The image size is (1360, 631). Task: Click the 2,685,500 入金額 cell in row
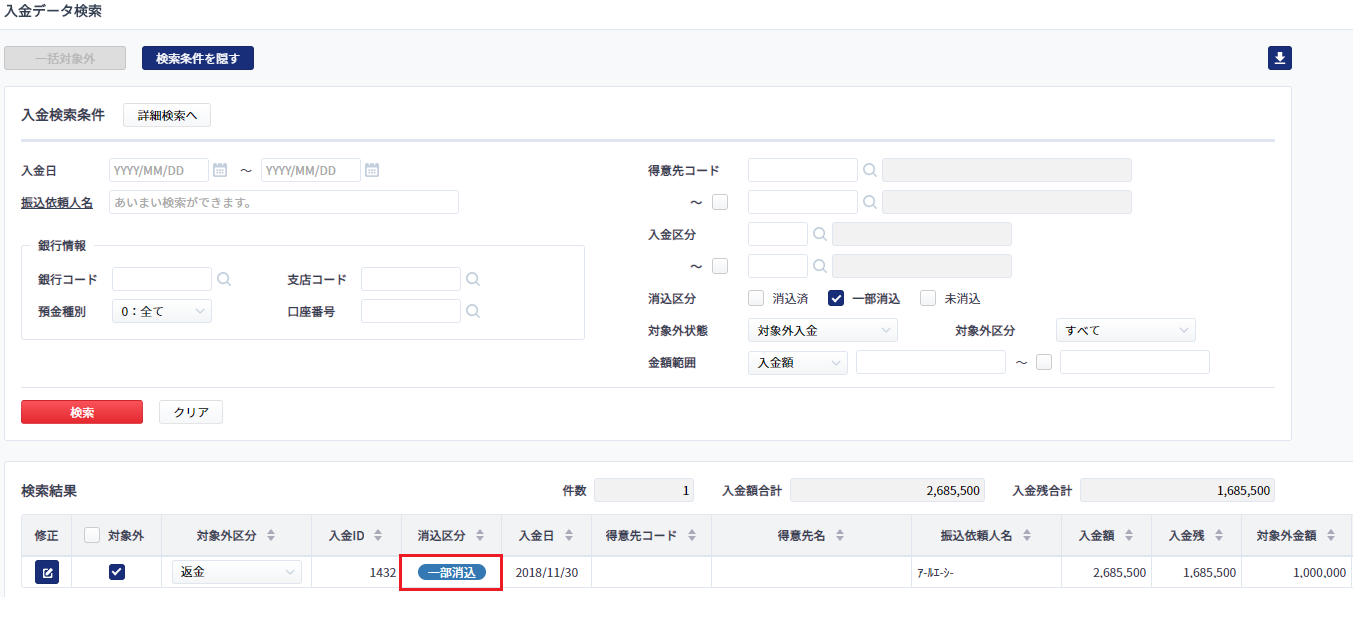coord(1107,572)
